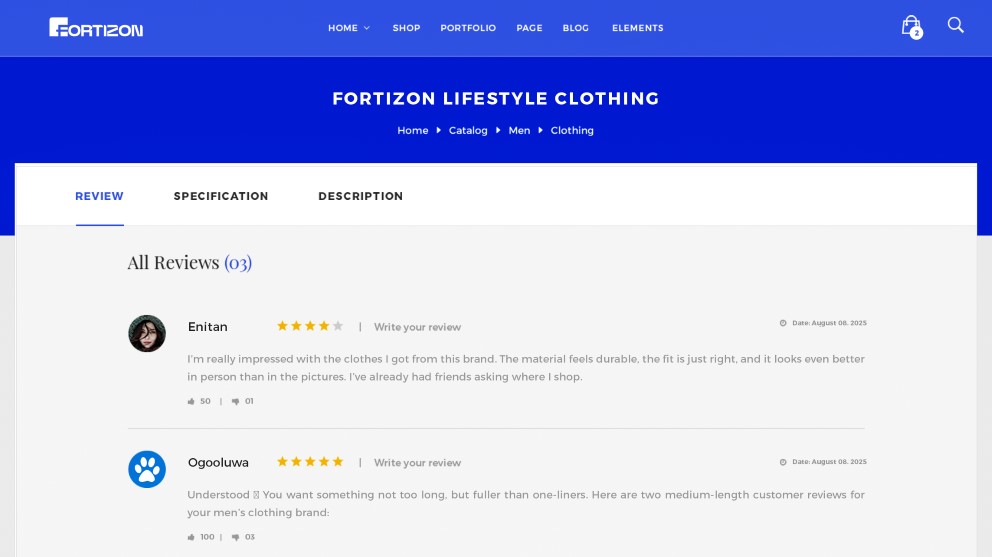Open the Portfolio menu item

[468, 28]
